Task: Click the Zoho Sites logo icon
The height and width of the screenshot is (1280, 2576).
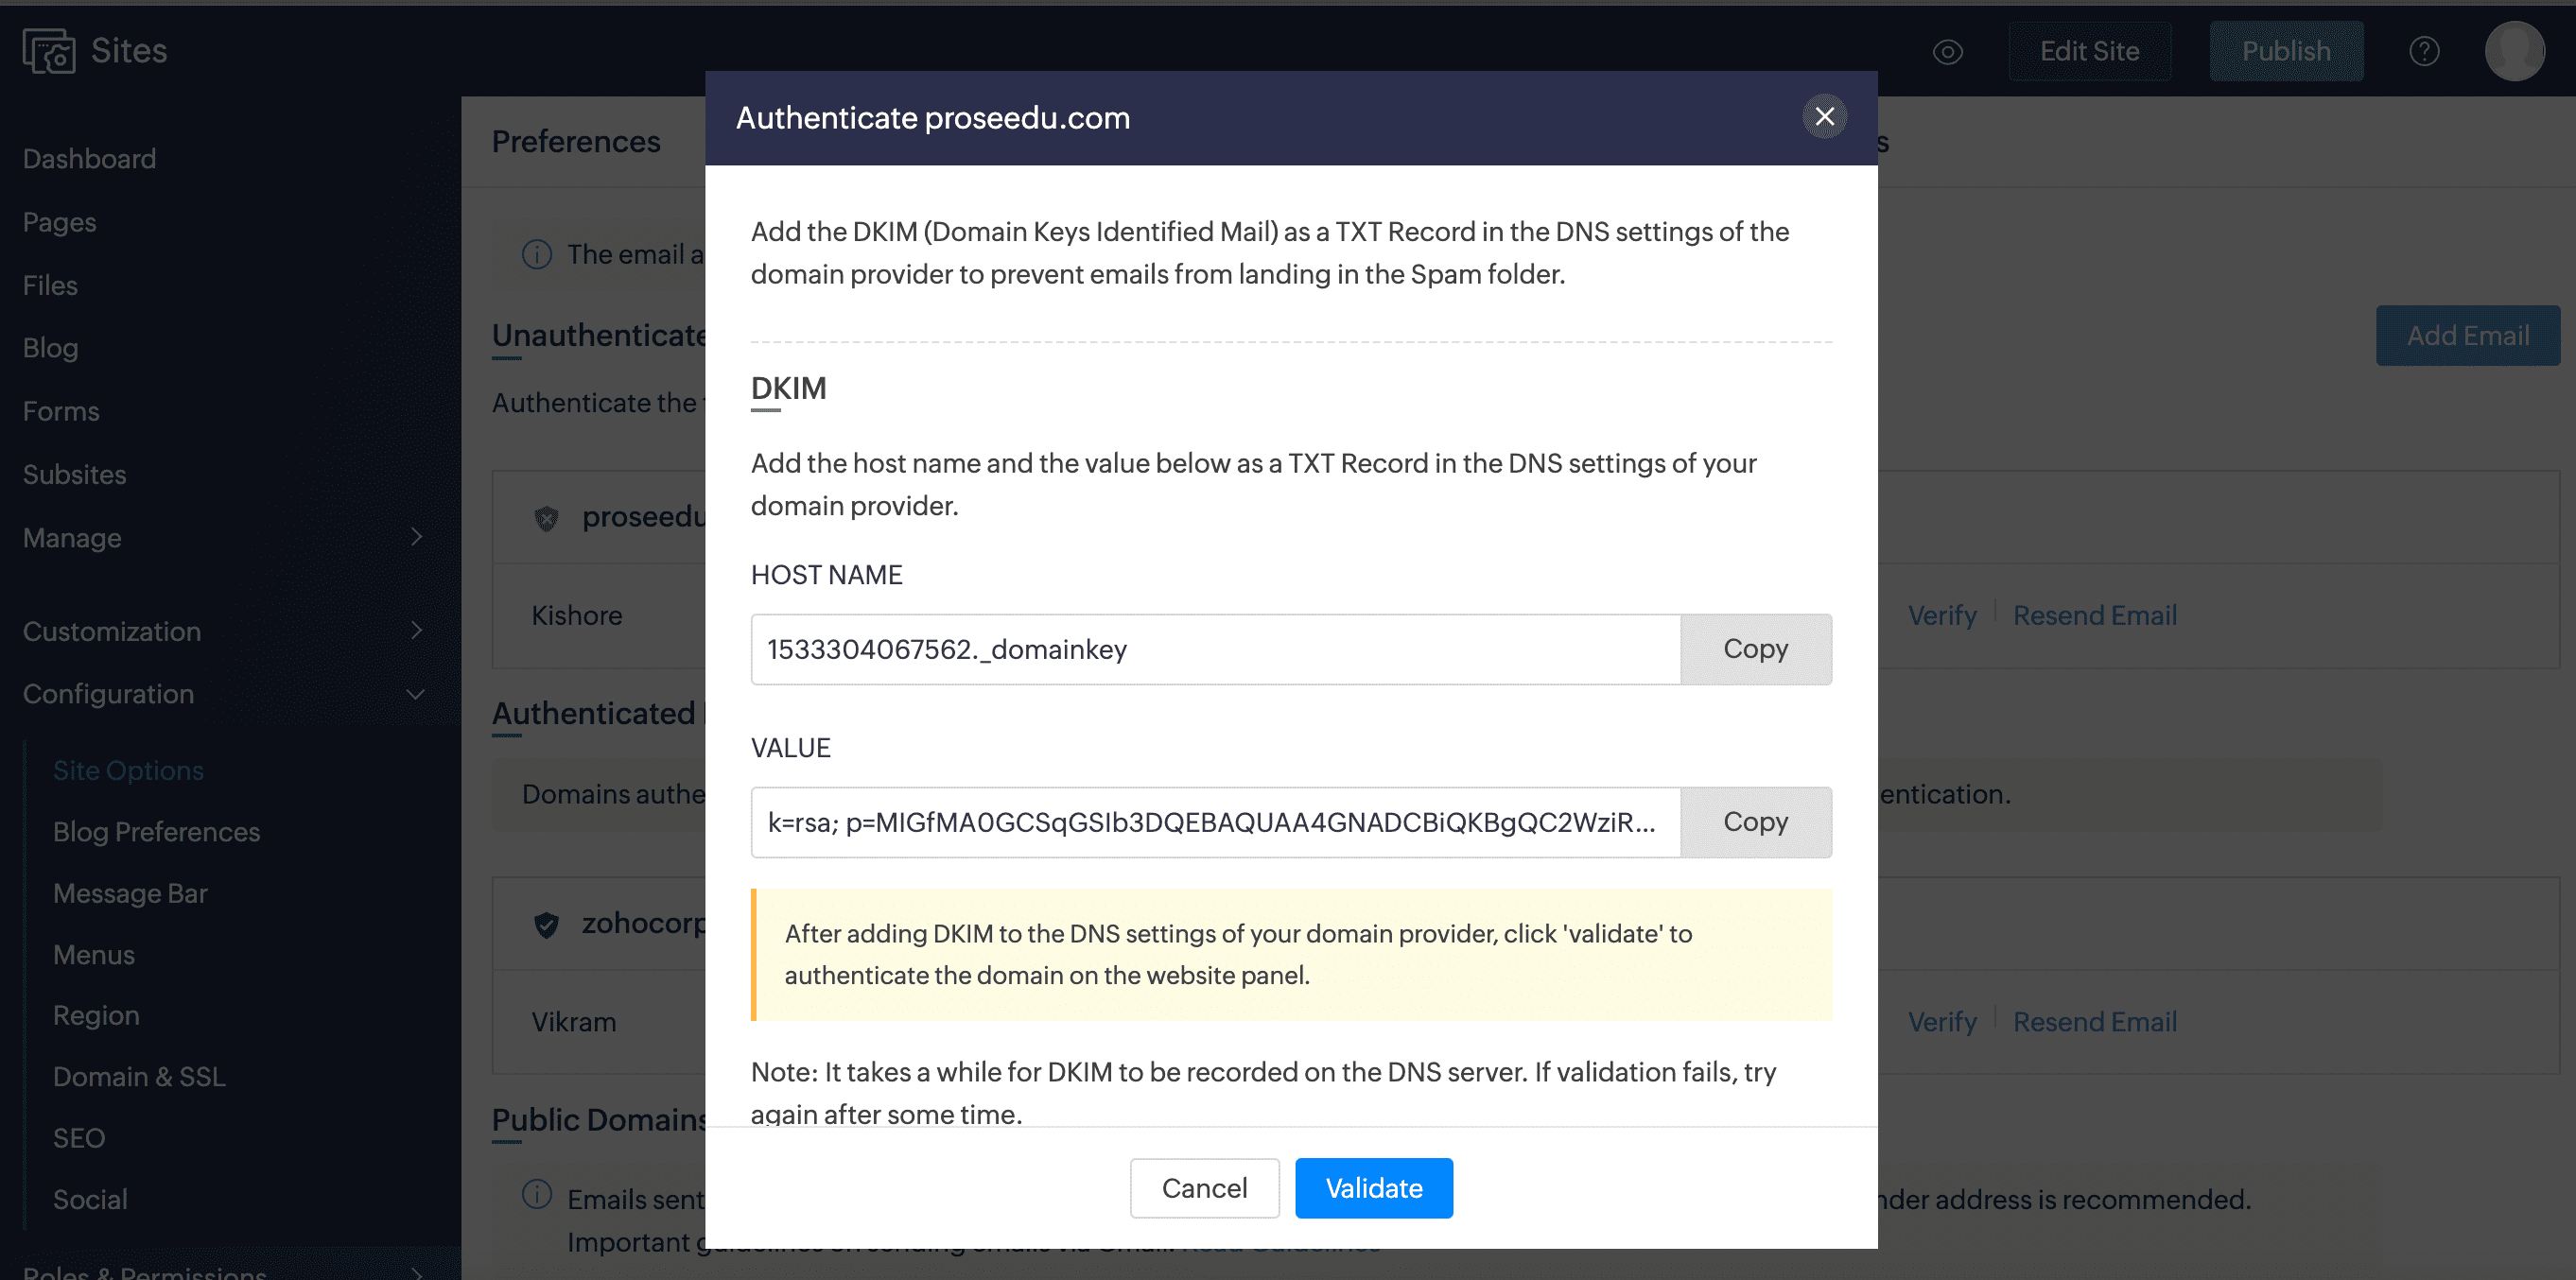Action: click(49, 51)
